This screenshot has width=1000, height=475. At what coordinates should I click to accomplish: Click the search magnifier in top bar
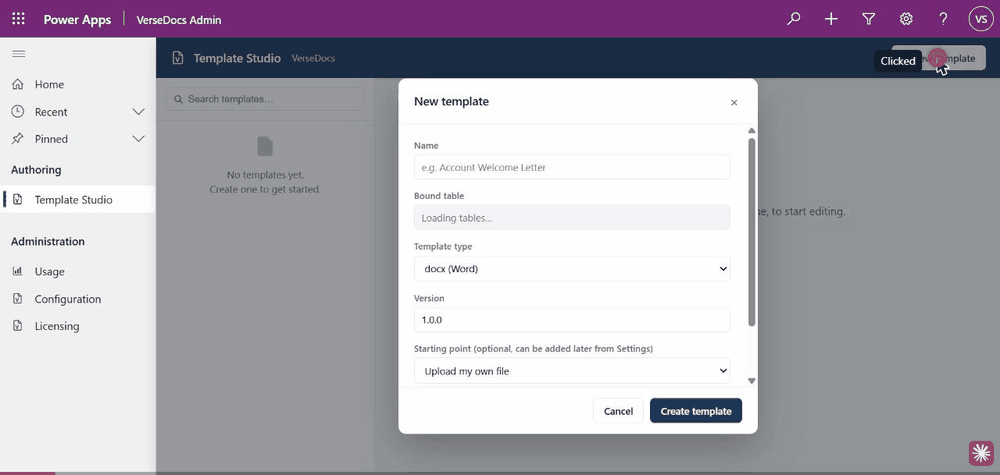[793, 19]
